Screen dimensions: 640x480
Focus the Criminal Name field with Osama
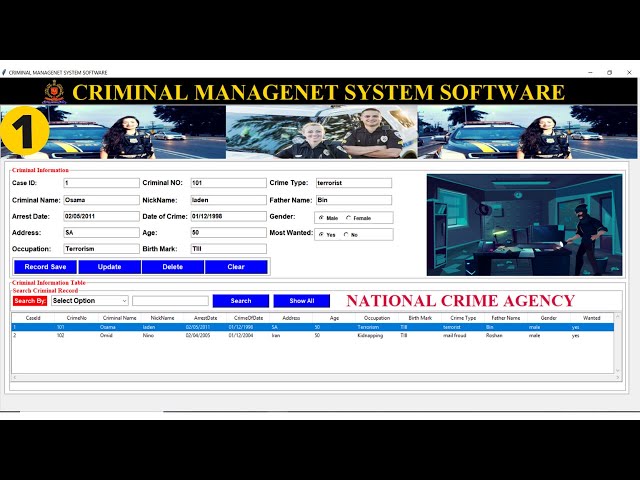[x=101, y=200]
